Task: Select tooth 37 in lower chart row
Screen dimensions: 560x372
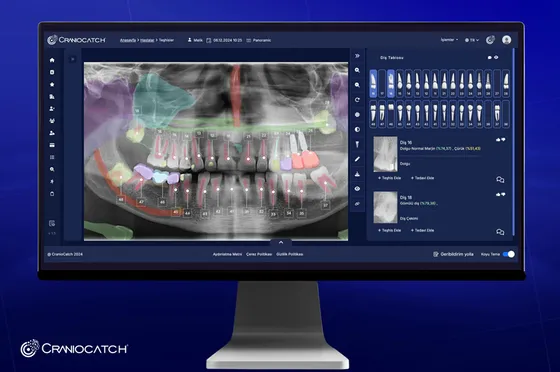Action: tap(497, 114)
